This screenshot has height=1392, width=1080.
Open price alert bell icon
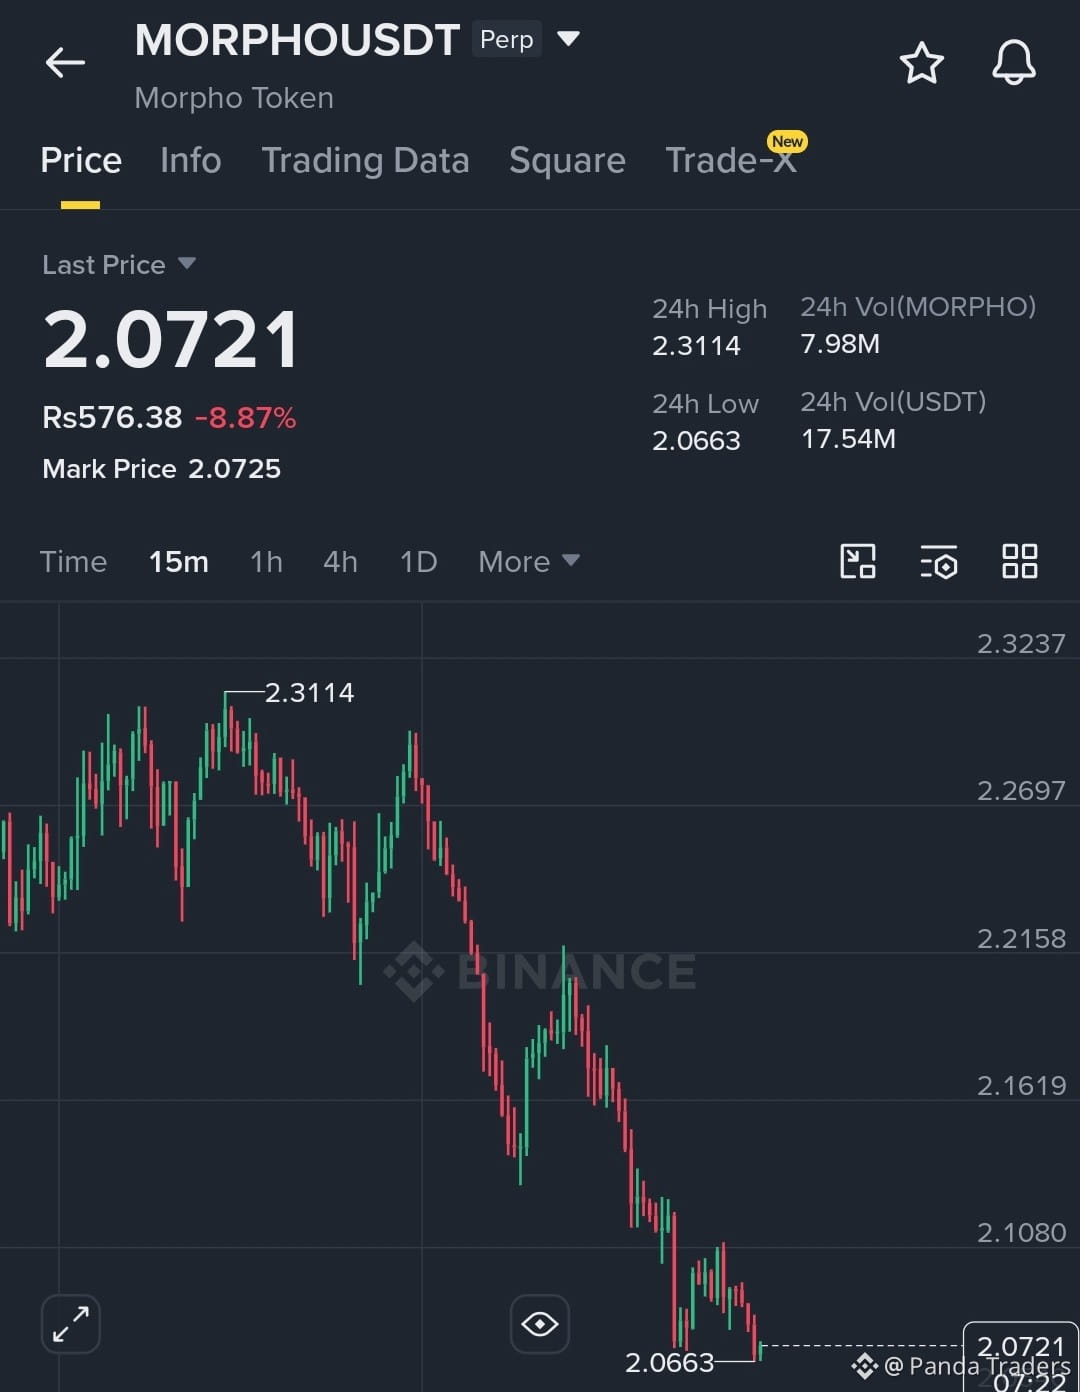click(x=1013, y=63)
